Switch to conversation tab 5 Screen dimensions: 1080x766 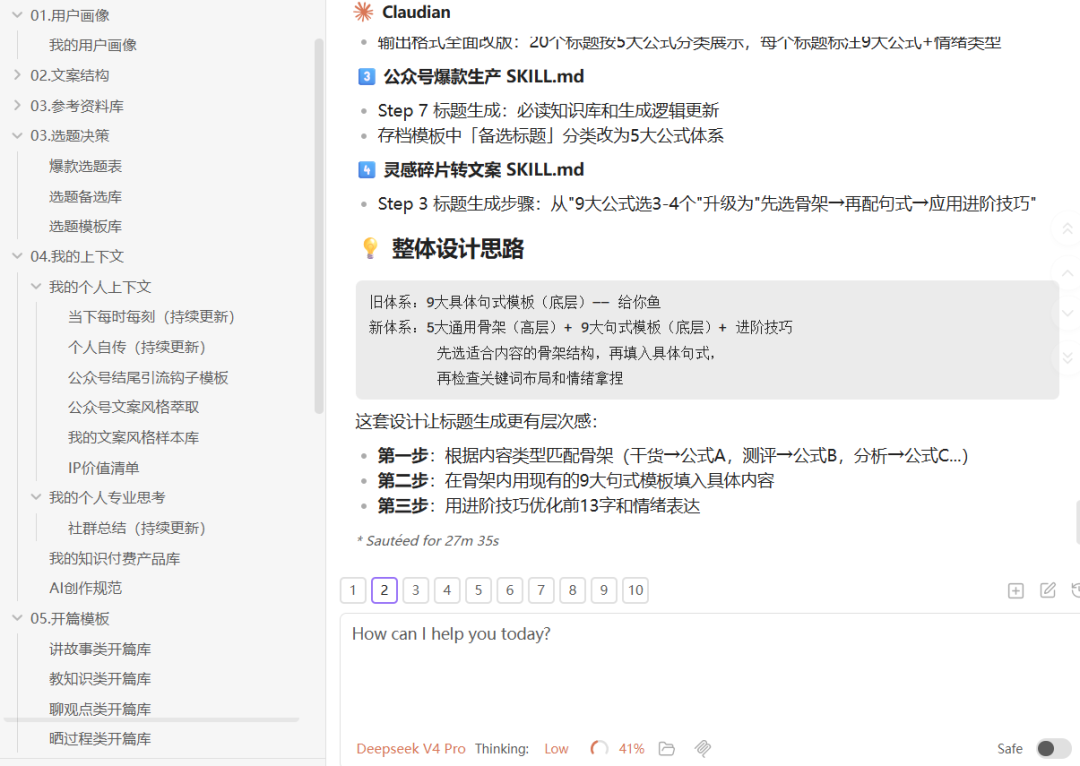tap(478, 590)
